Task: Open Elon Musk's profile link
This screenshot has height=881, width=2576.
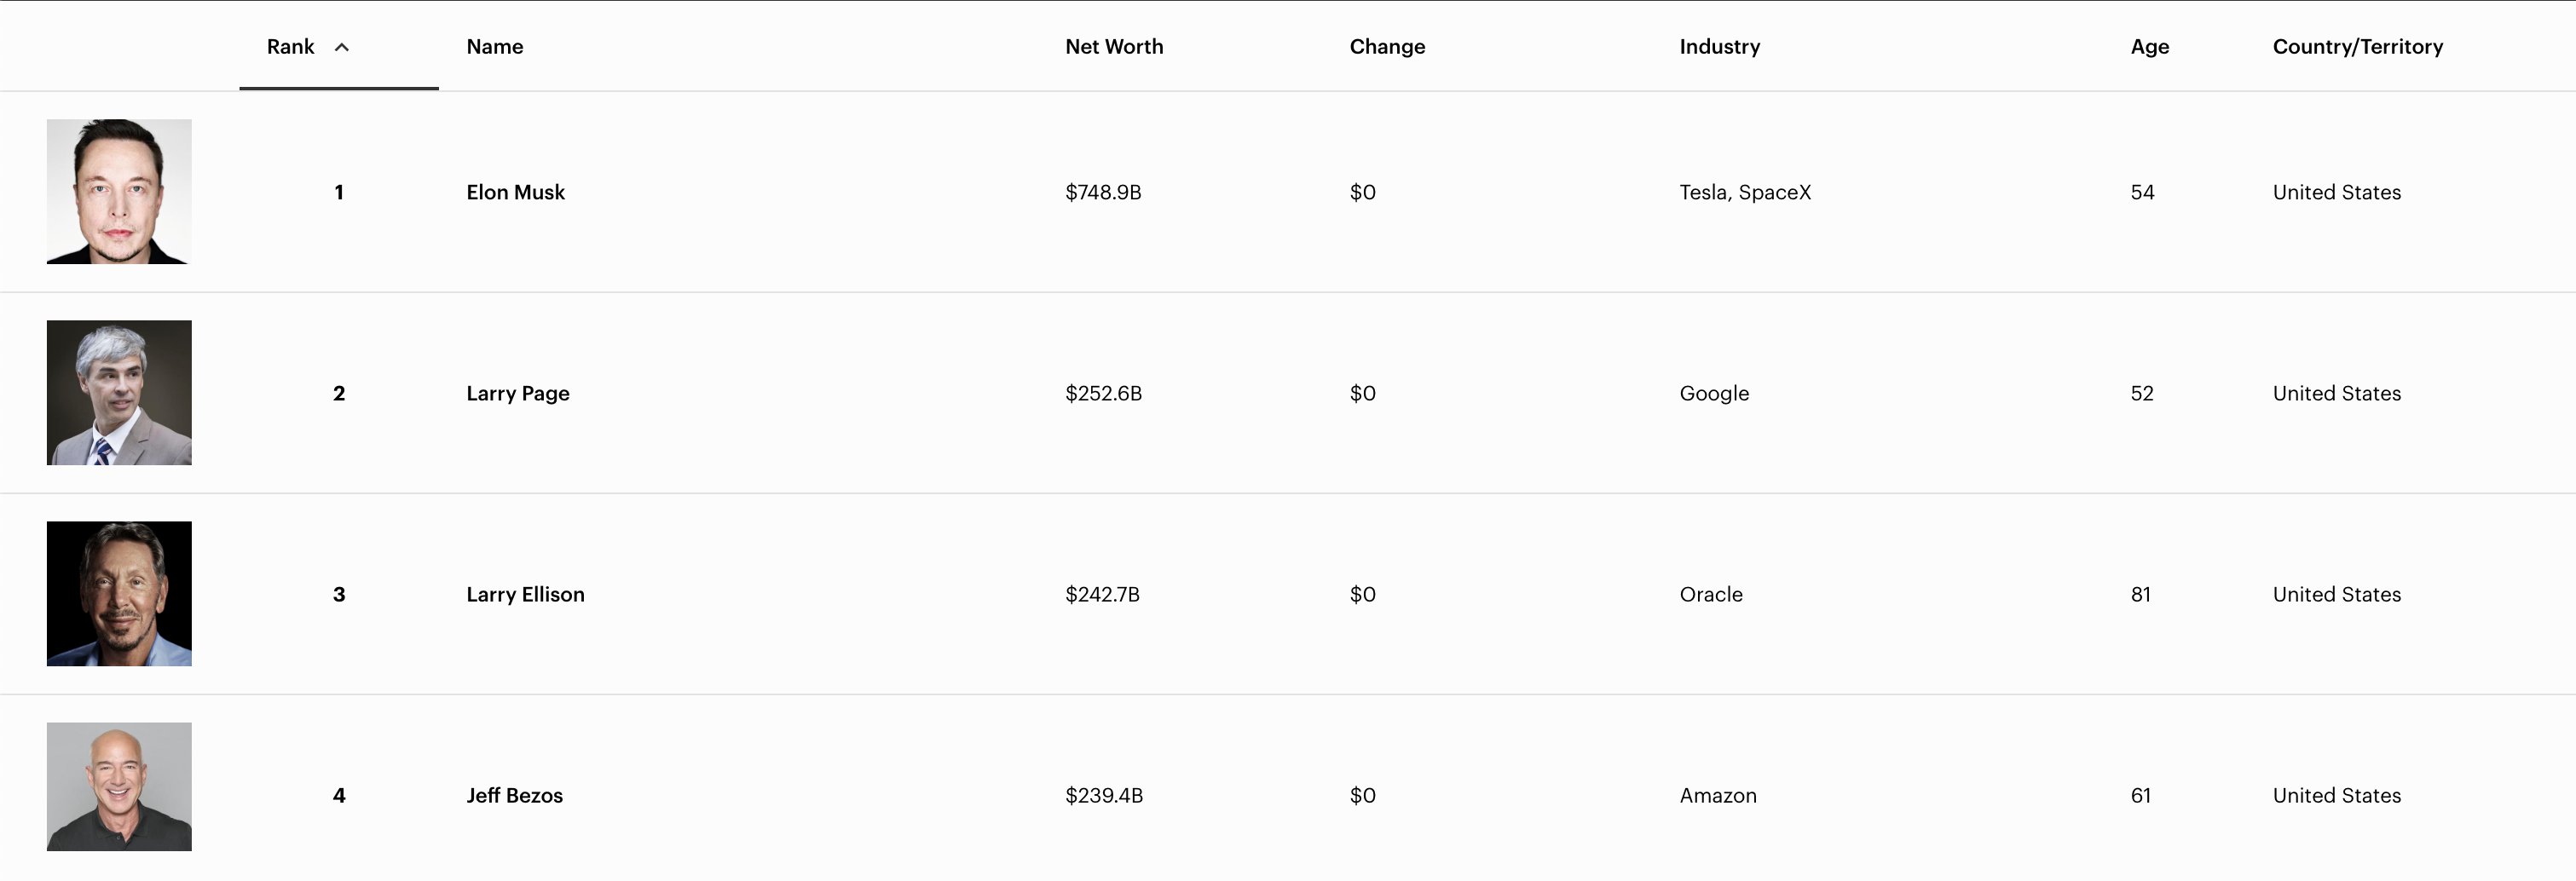Action: tap(515, 192)
